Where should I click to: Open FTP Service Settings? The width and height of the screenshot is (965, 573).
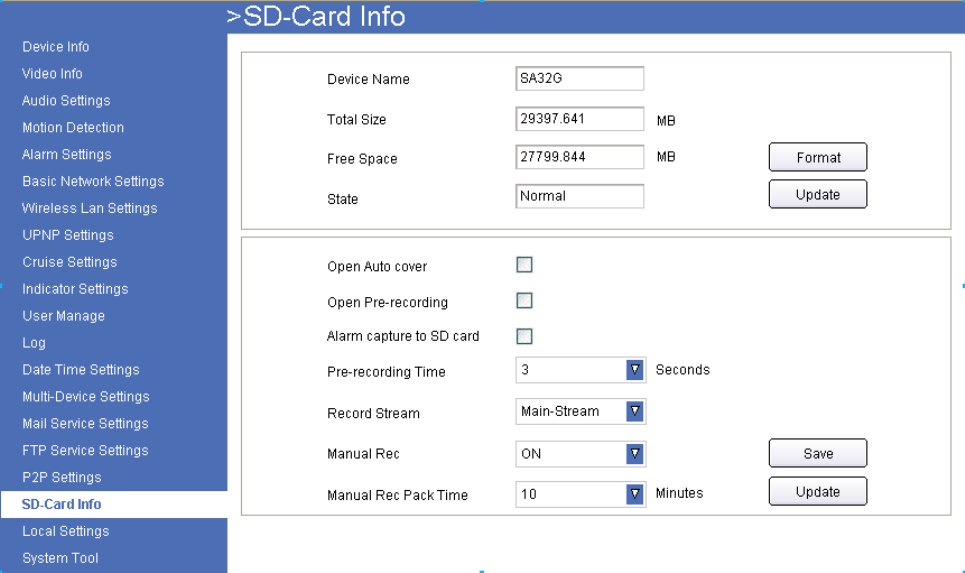[85, 451]
